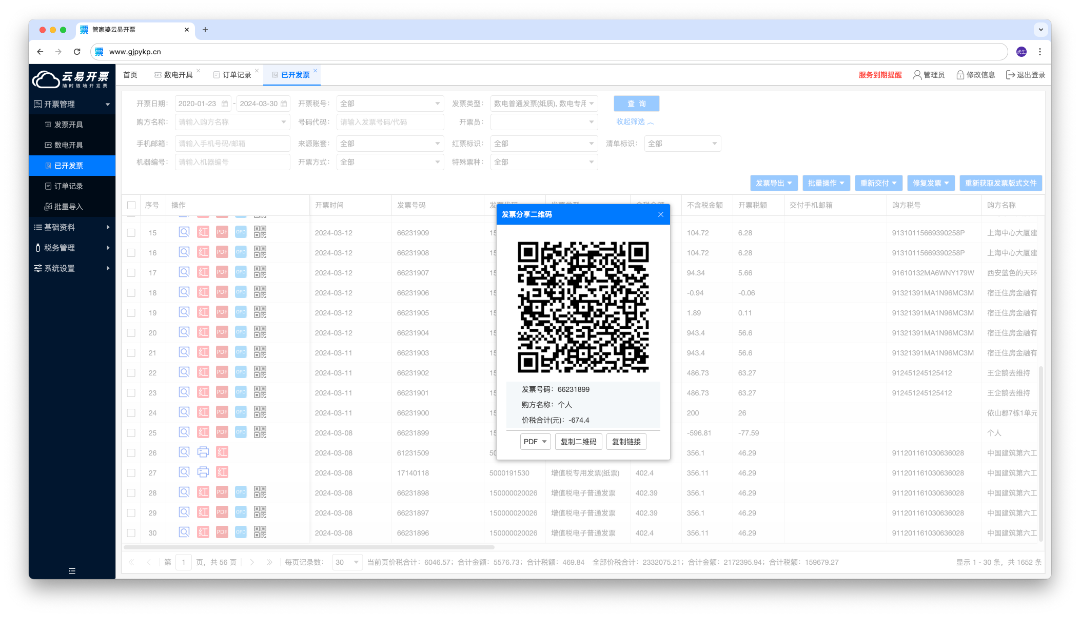Tick the row 26 checkbox

click(x=132, y=452)
